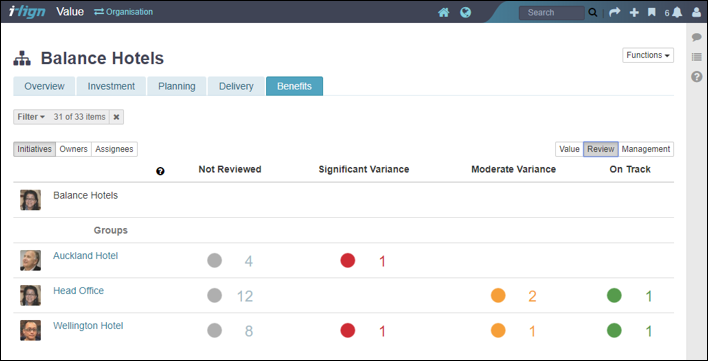
Task: Click Head Office Moderate Variance count 2
Action: (532, 296)
